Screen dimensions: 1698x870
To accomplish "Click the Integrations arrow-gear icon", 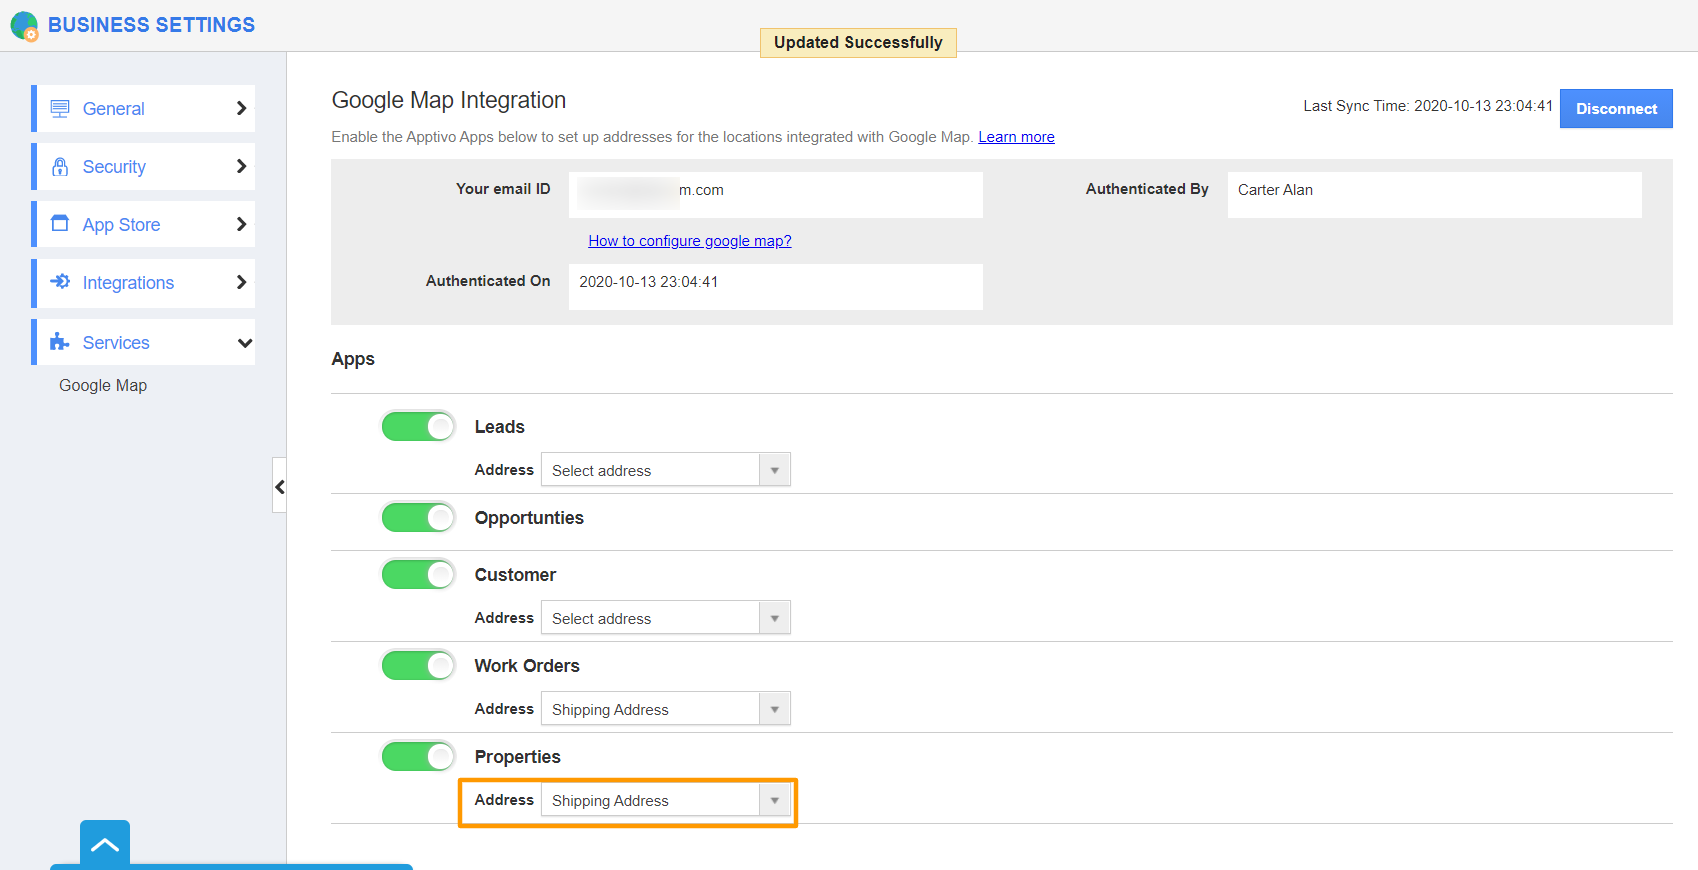I will coord(60,281).
